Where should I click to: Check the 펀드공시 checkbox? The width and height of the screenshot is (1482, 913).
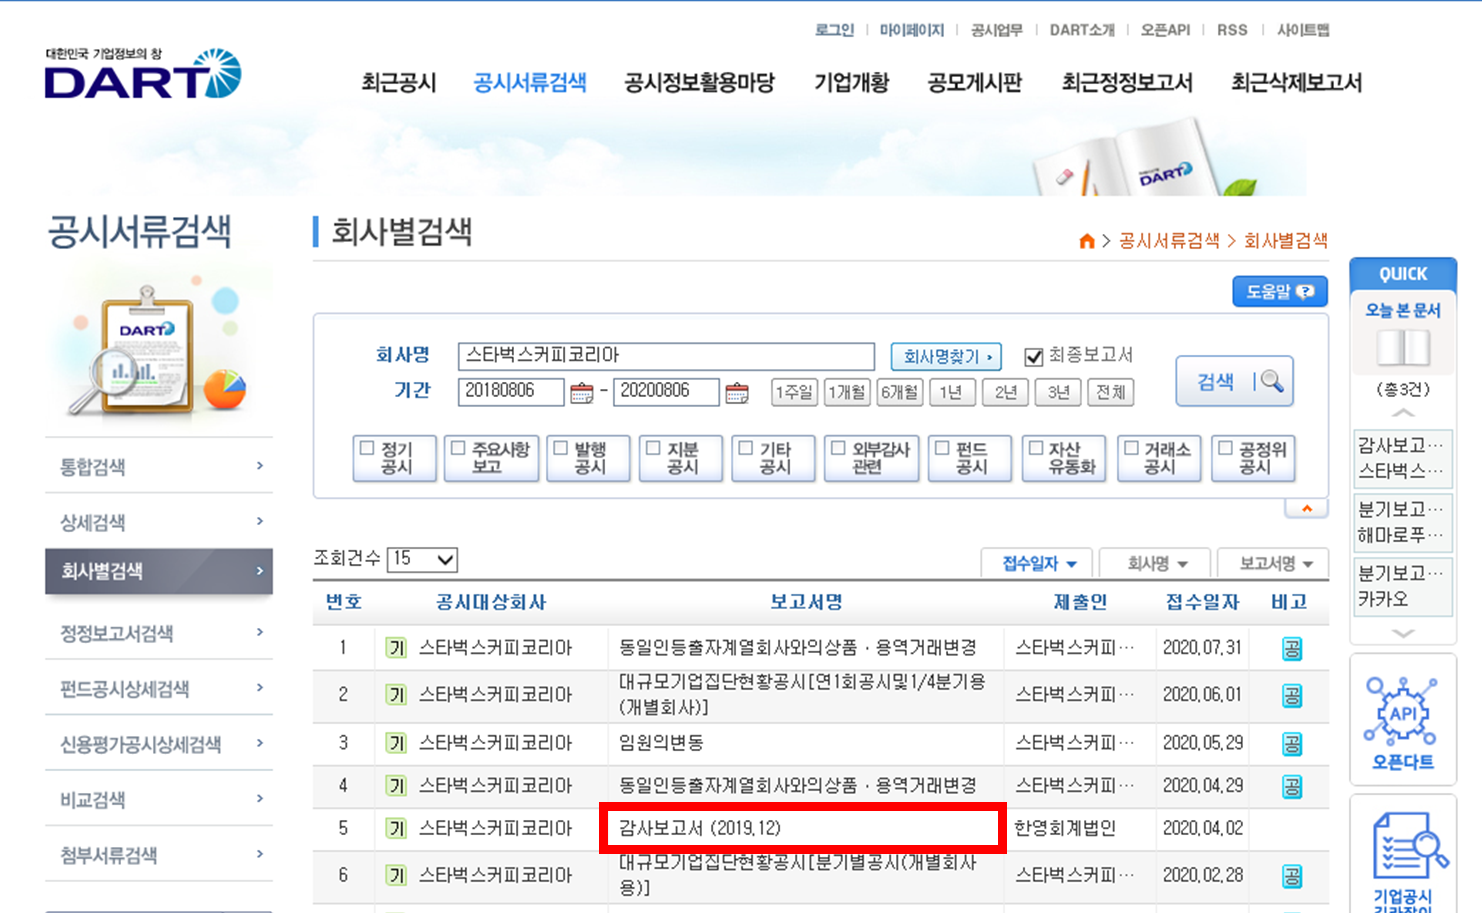click(x=942, y=448)
